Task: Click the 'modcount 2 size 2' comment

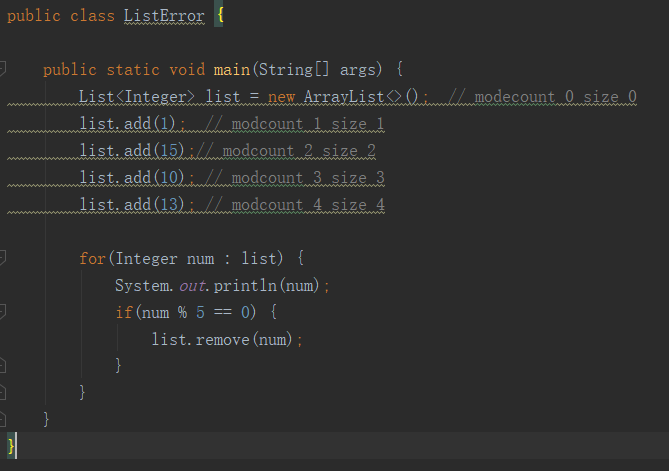Action: point(286,151)
